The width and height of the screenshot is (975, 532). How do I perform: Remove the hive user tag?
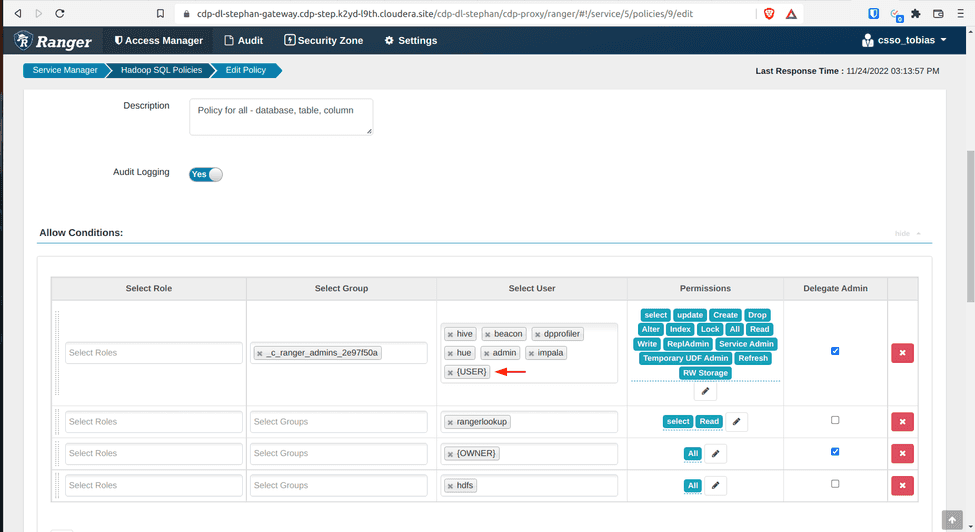click(451, 334)
